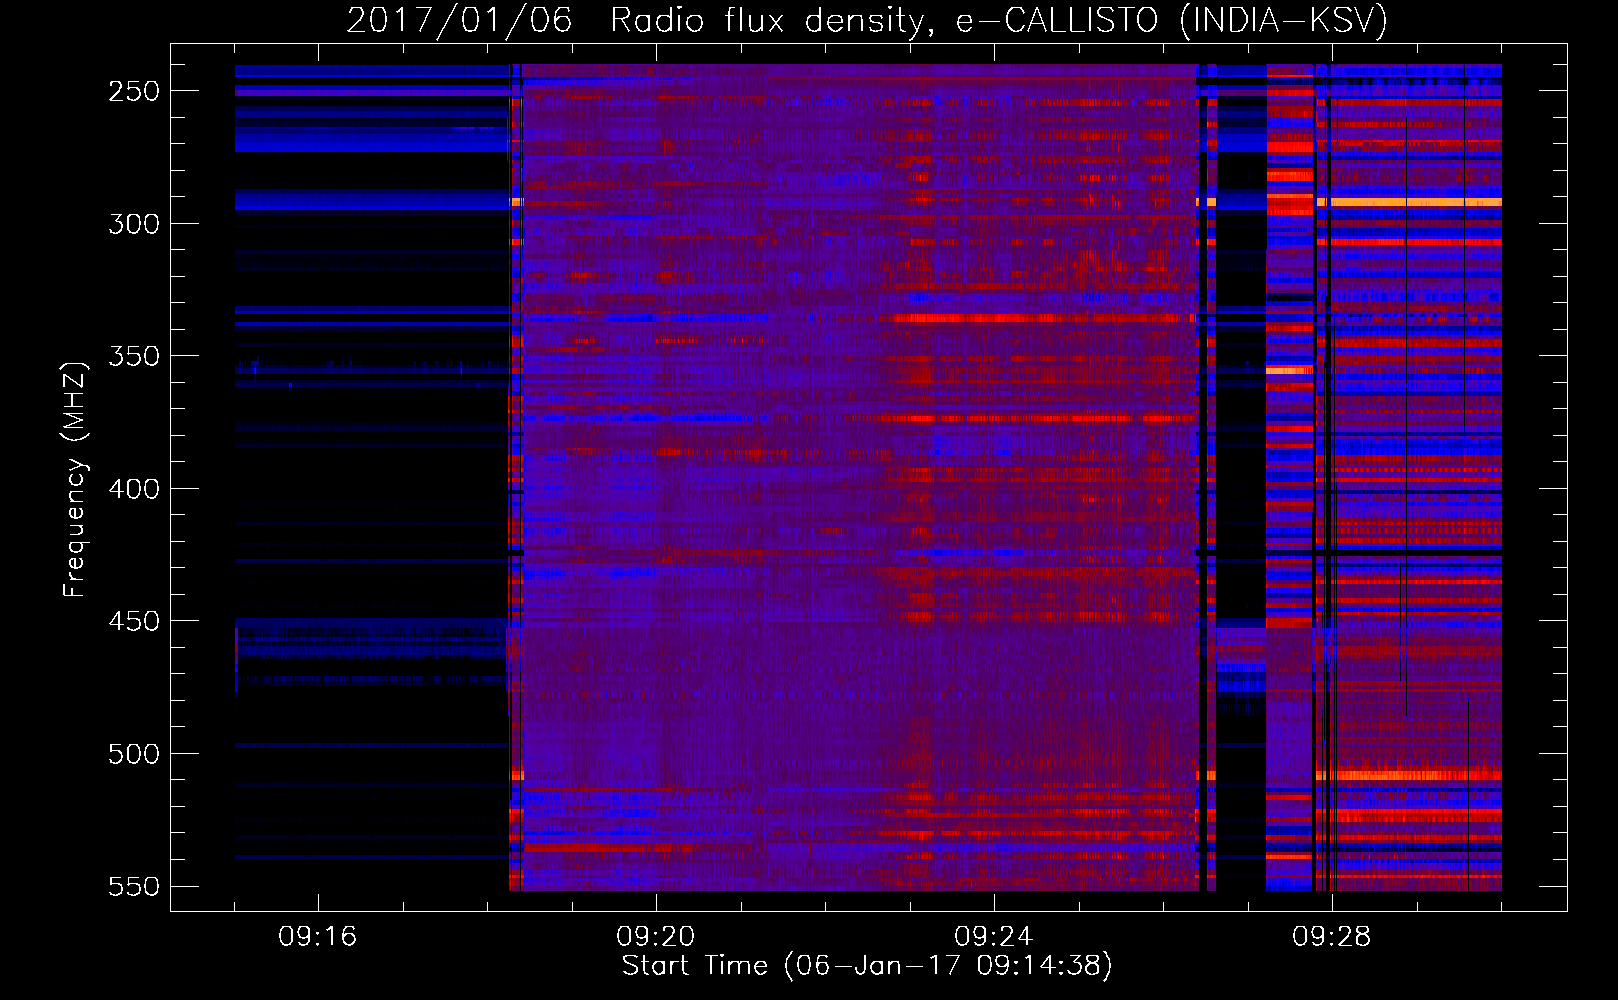The height and width of the screenshot is (1000, 1618).
Task: Click the 500 frequency tick label
Action: tap(134, 754)
